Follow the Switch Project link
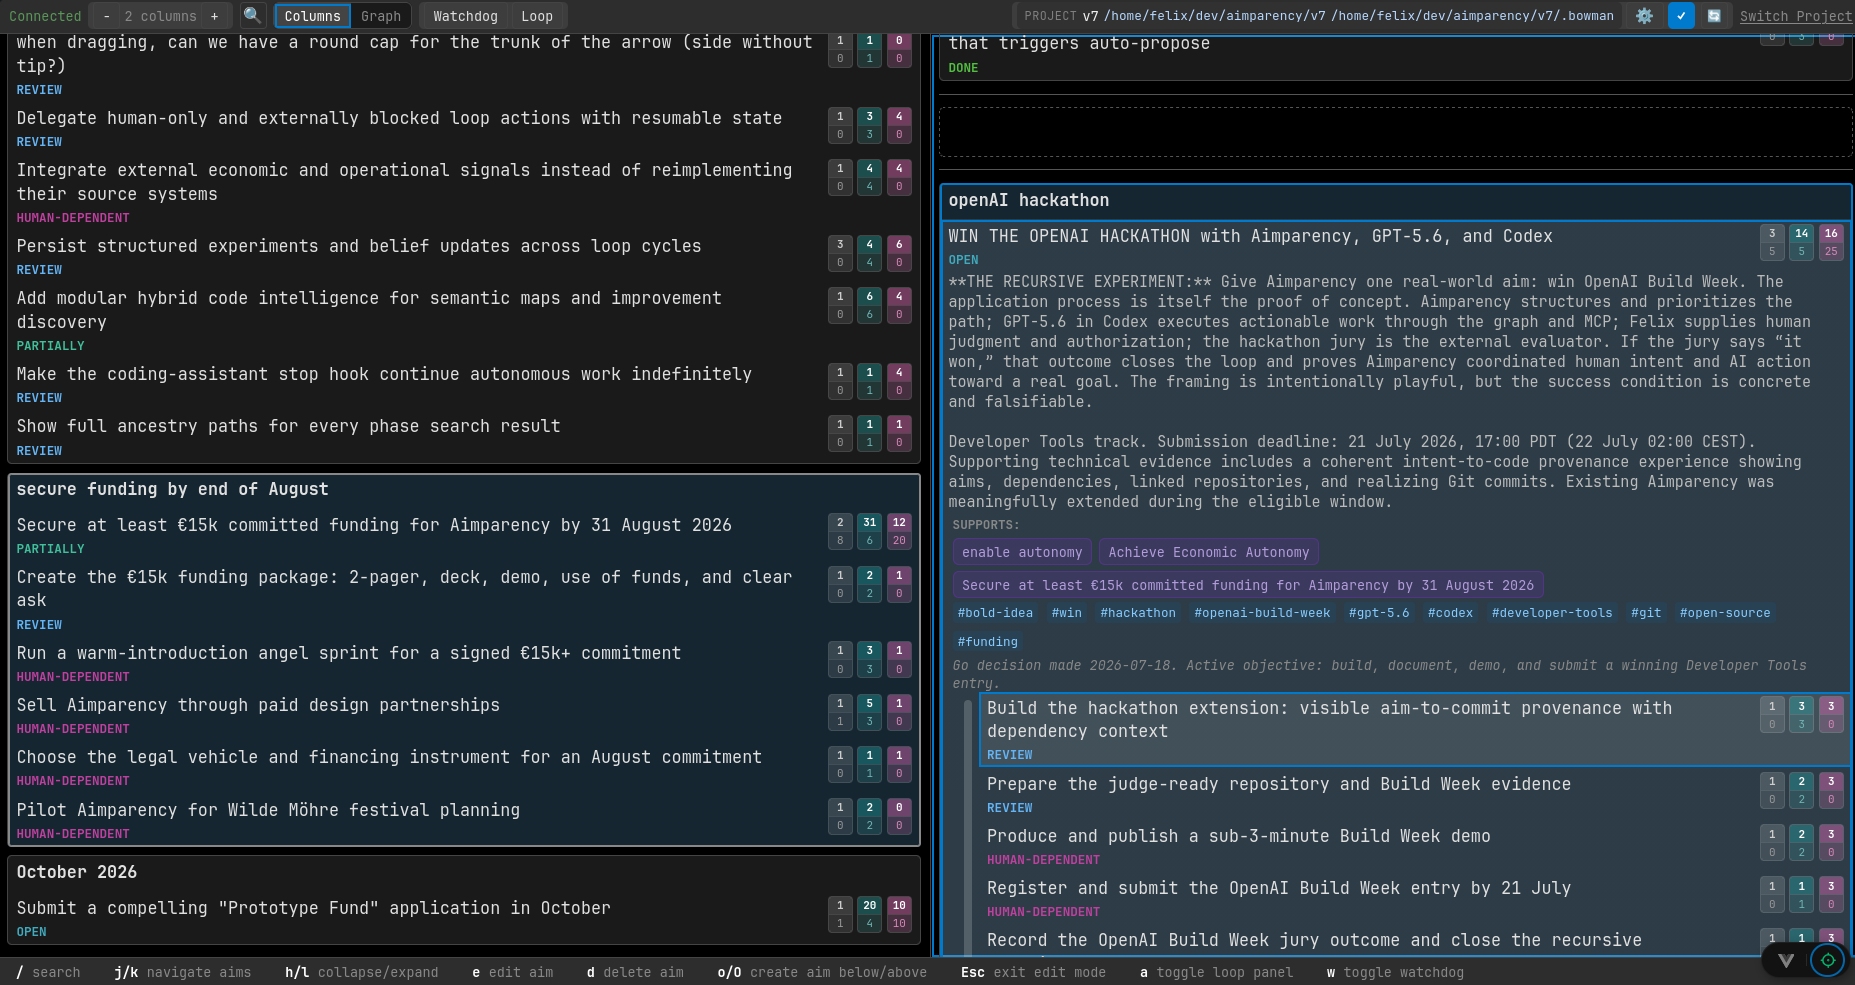The image size is (1855, 985). tap(1796, 16)
